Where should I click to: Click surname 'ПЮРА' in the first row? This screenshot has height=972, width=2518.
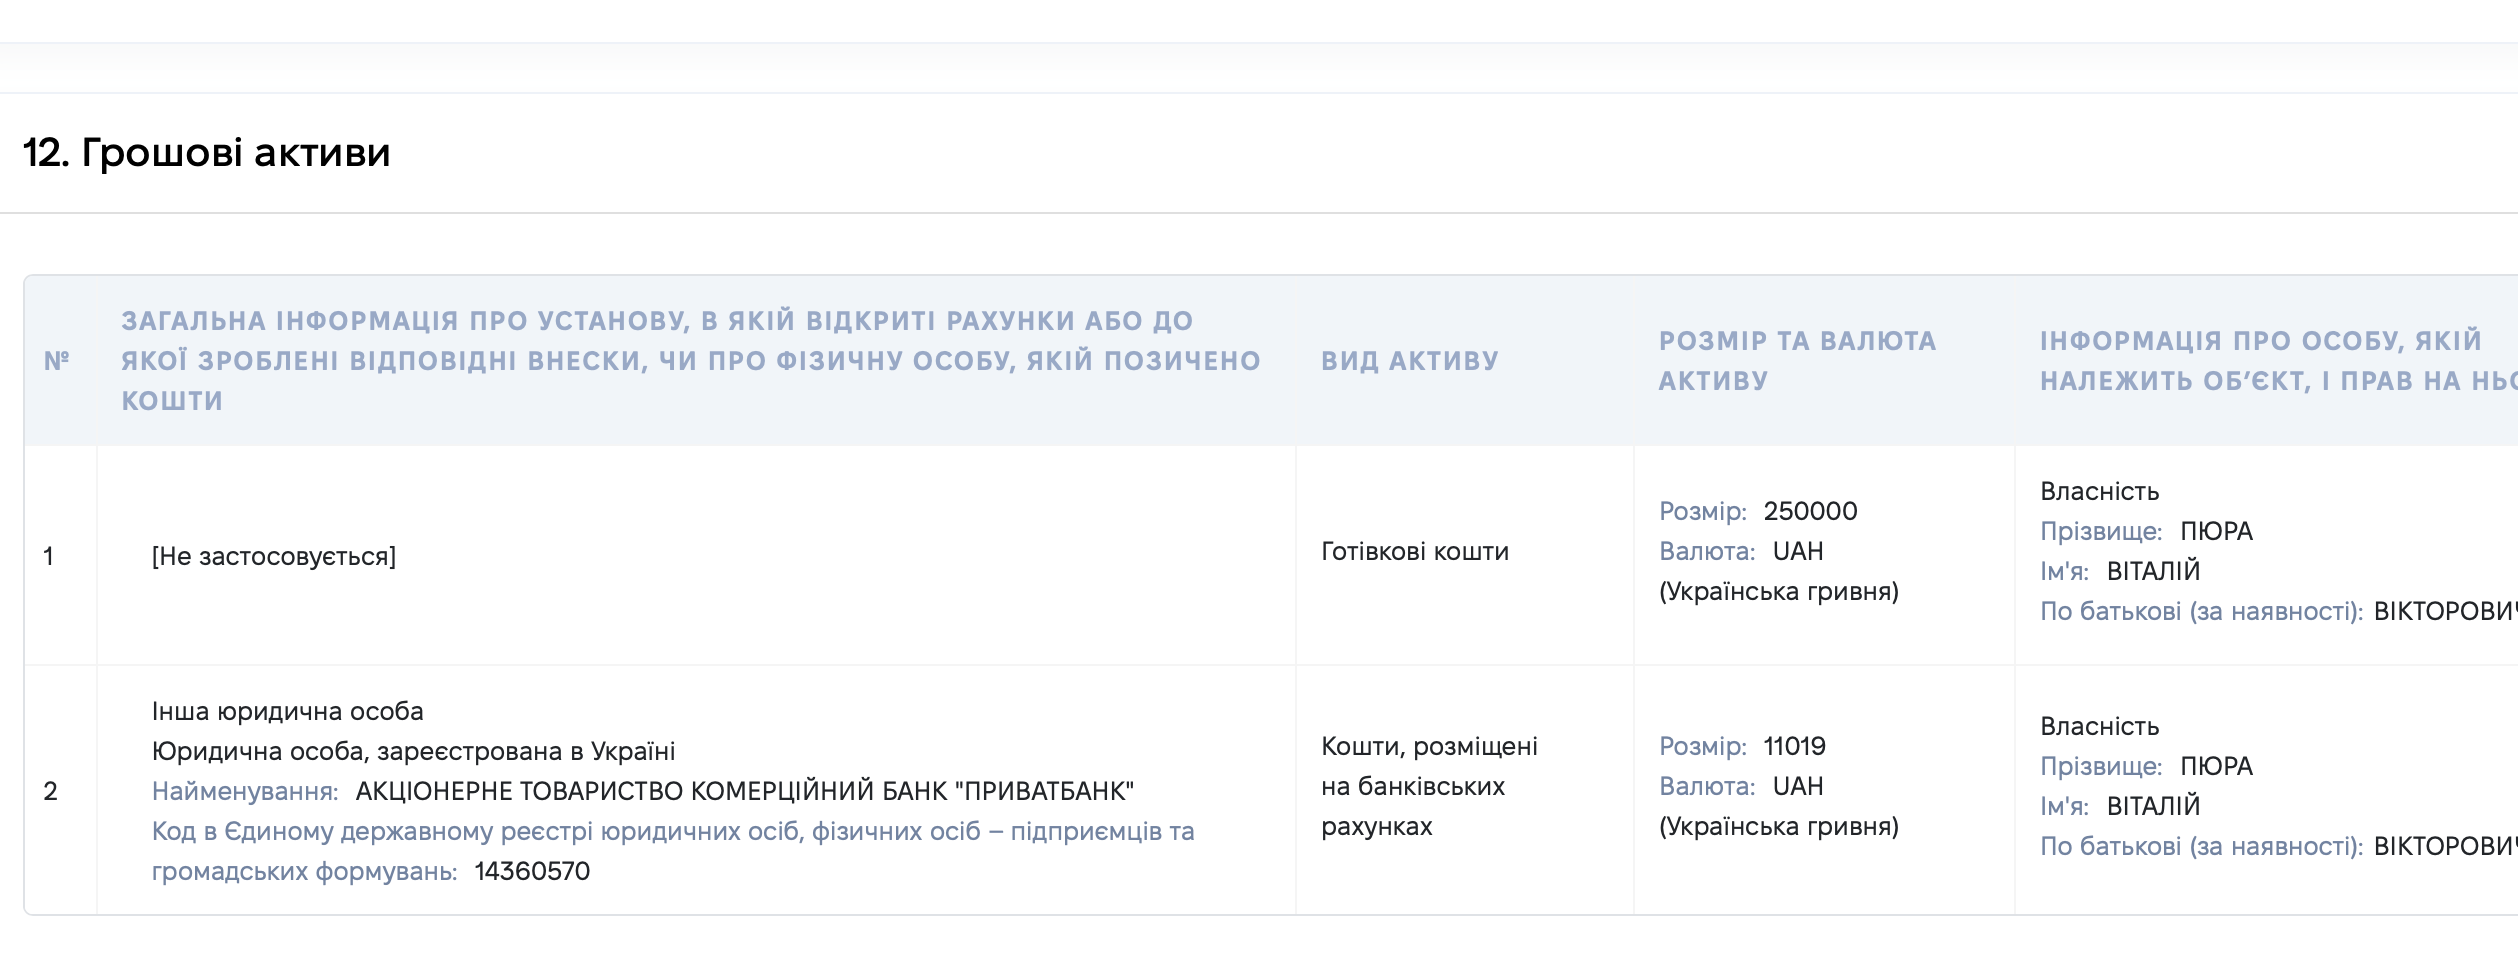[2216, 531]
